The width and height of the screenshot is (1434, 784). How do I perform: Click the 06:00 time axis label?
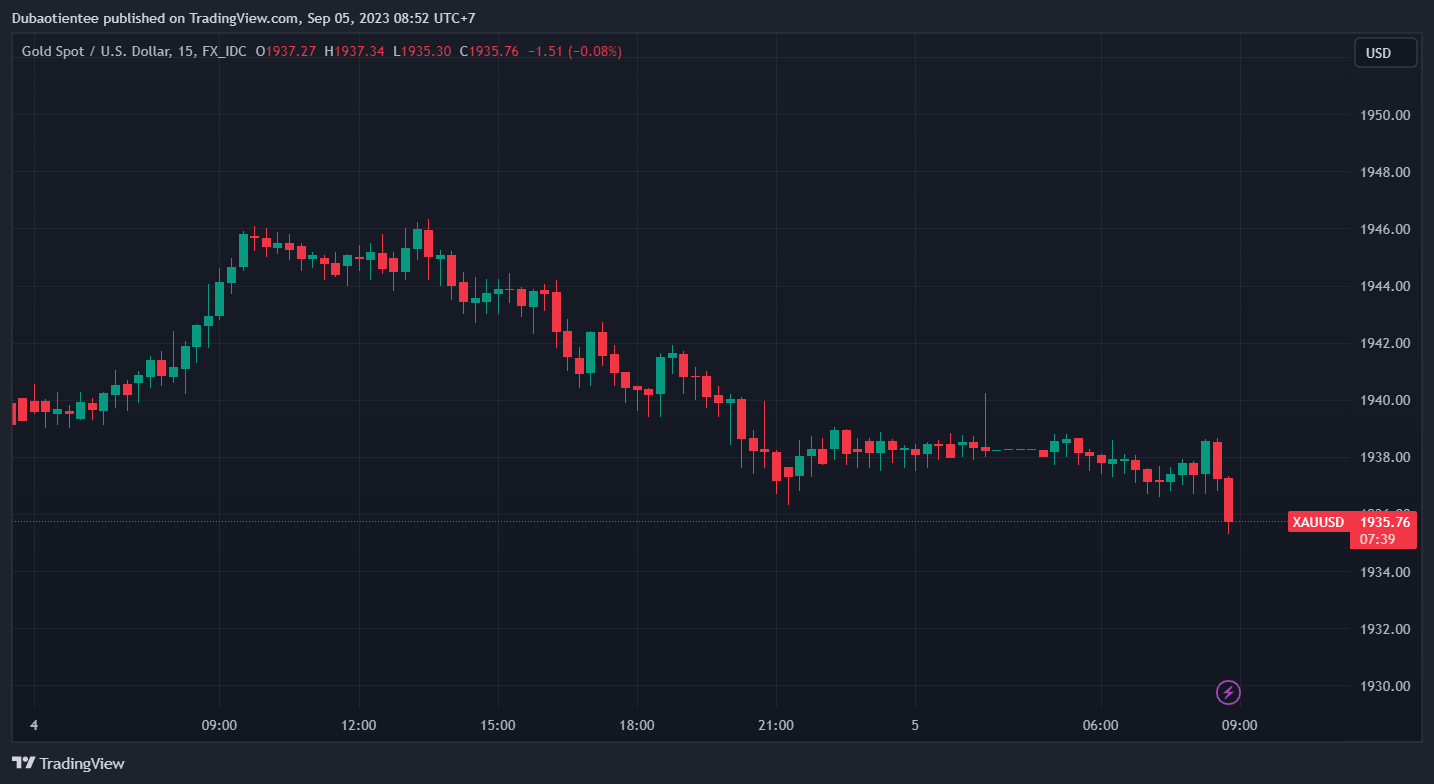[x=1100, y=725]
